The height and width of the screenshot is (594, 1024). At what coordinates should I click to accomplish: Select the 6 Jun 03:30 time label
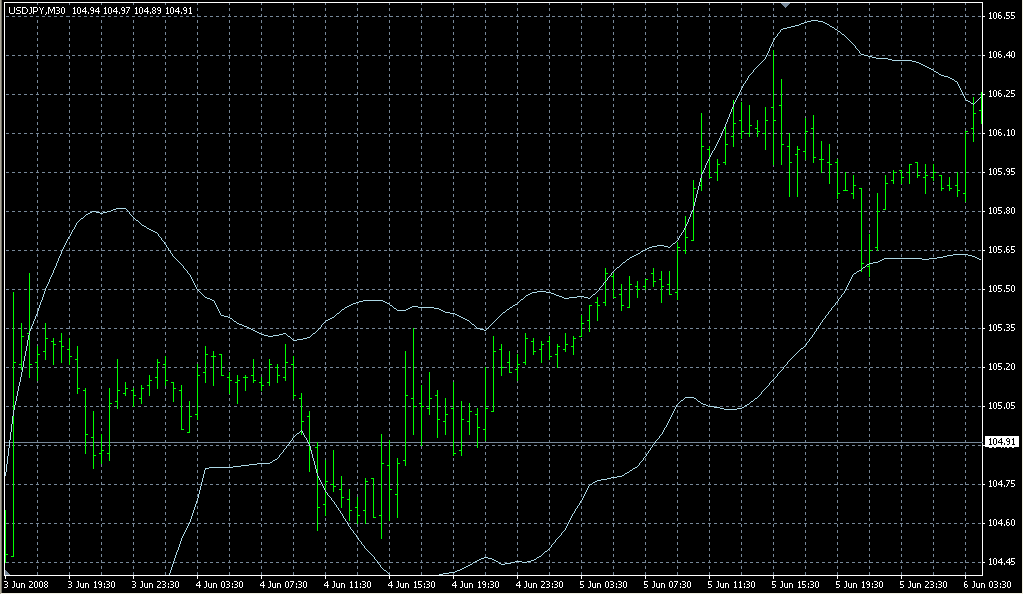[985, 585]
